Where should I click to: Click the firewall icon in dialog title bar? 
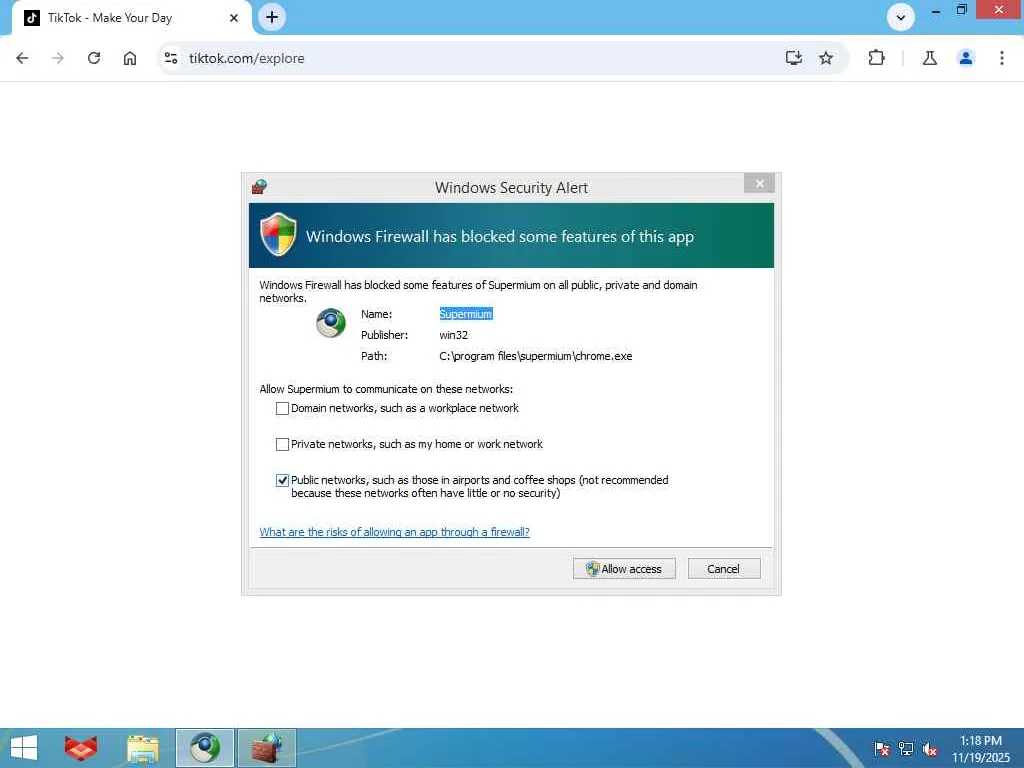coord(259,187)
